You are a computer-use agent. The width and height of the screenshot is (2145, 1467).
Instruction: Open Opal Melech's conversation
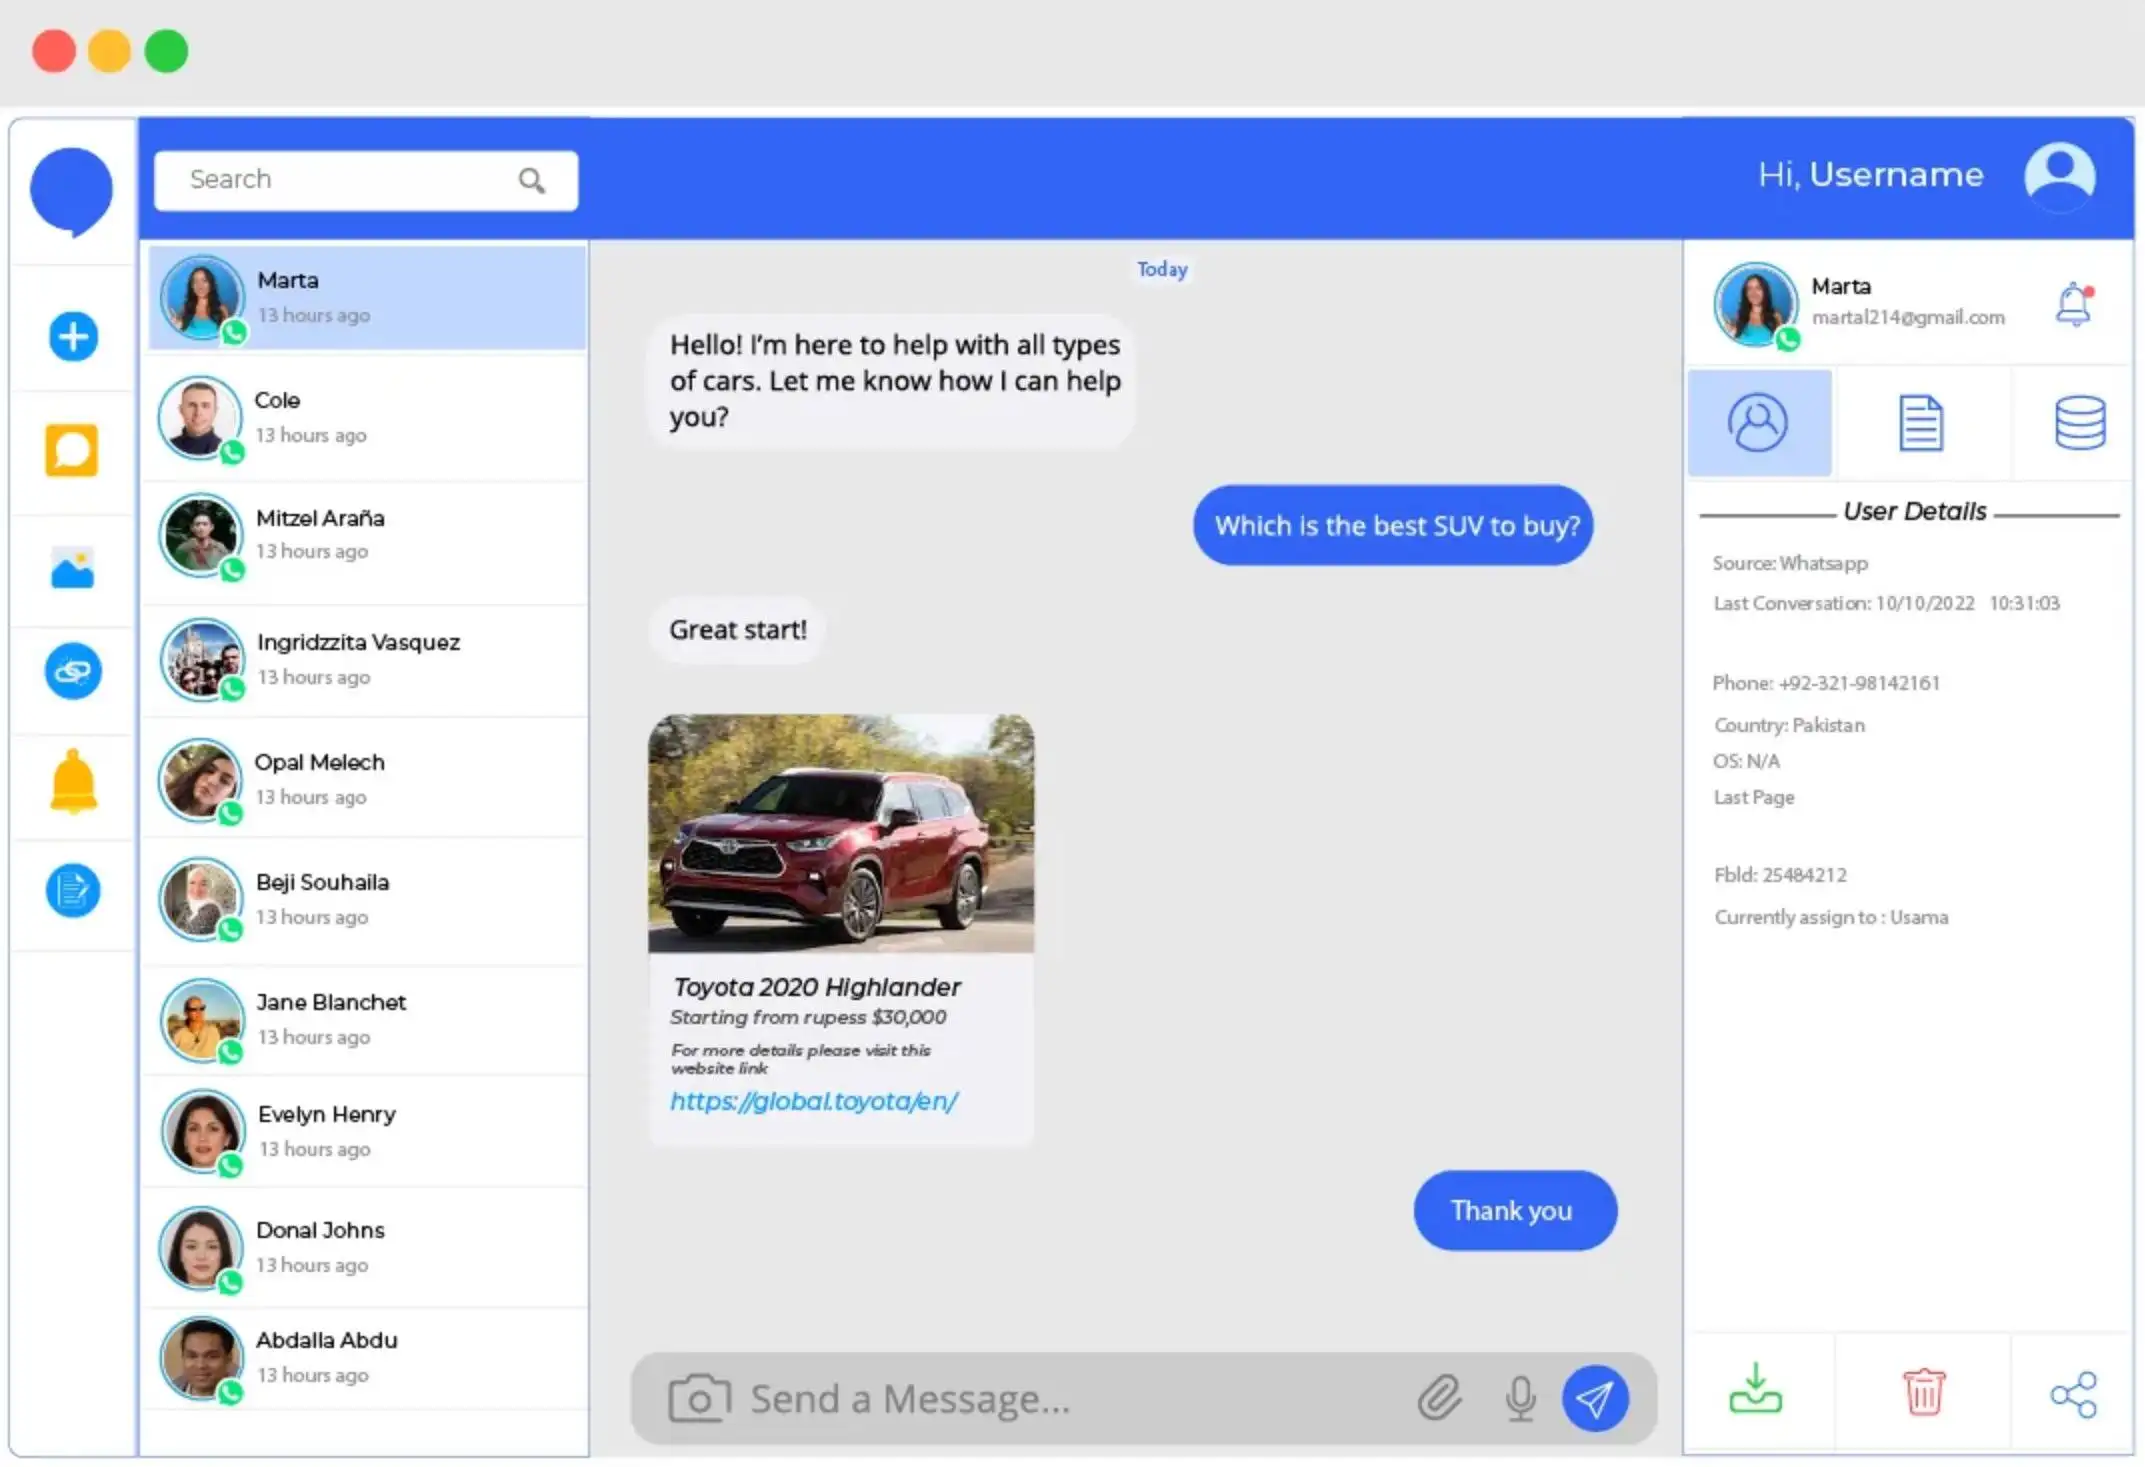pos(364,779)
